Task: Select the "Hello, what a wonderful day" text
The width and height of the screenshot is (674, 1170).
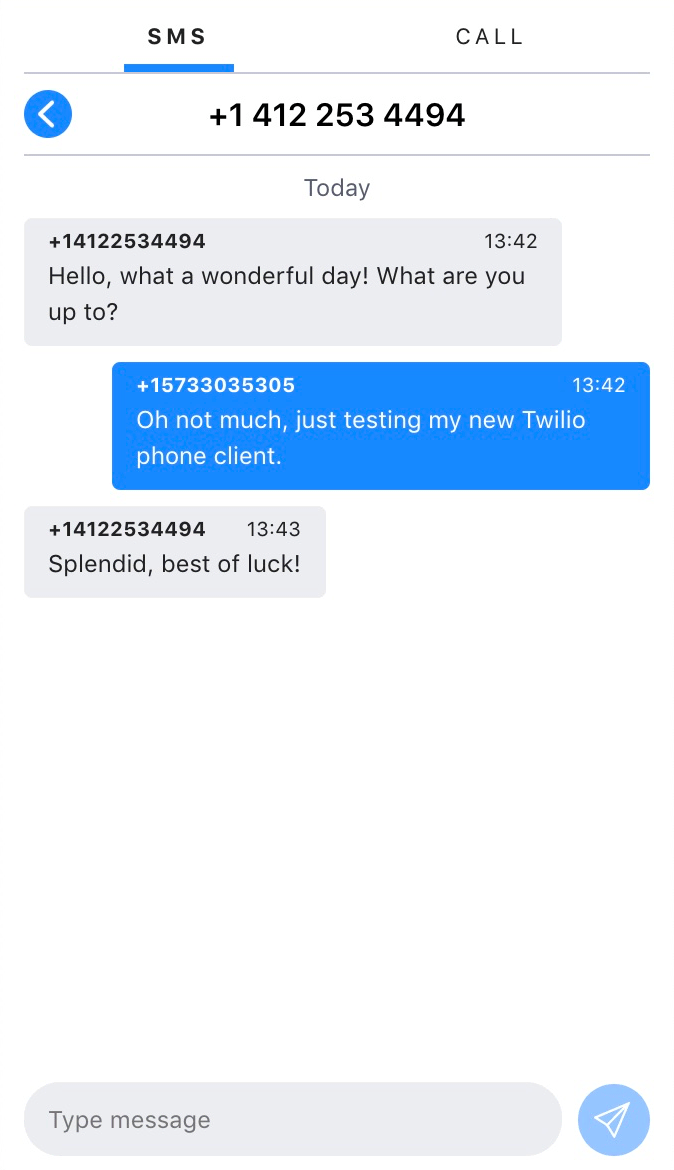Action: pyautogui.click(x=286, y=276)
